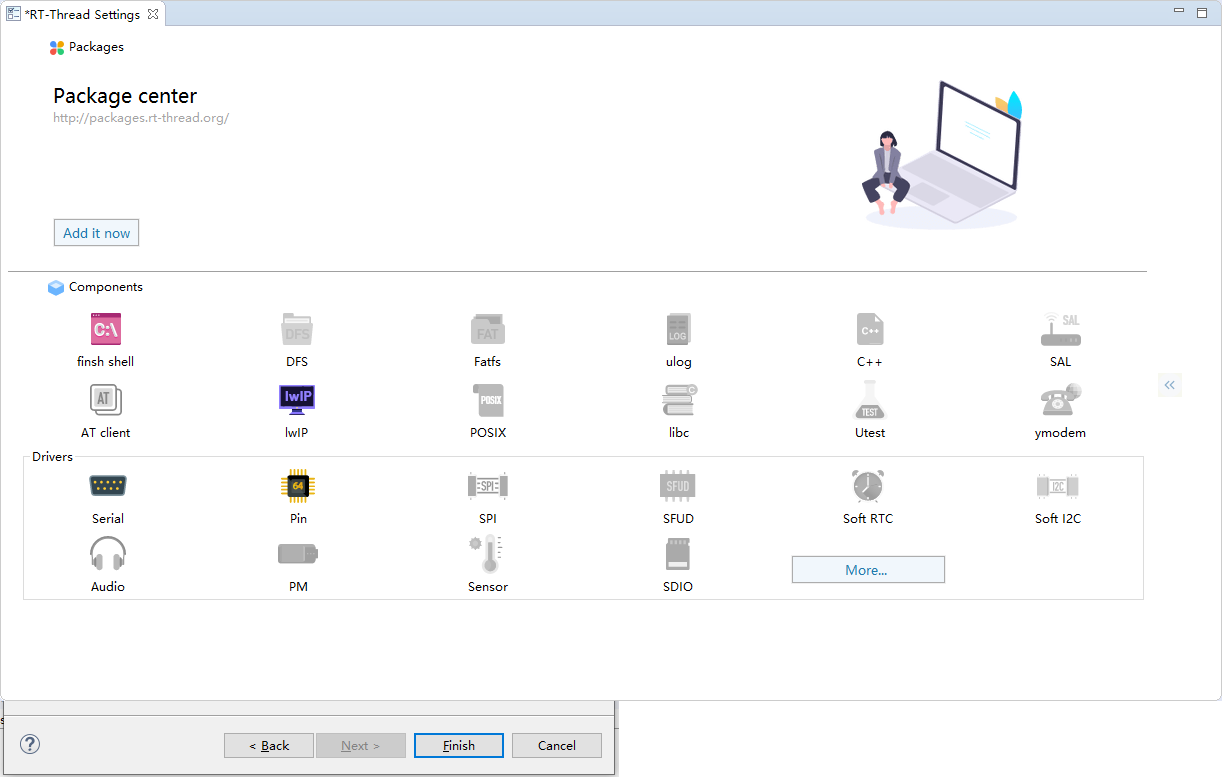Enable the Fatfs component icon
The image size is (1222, 777).
pos(488,329)
